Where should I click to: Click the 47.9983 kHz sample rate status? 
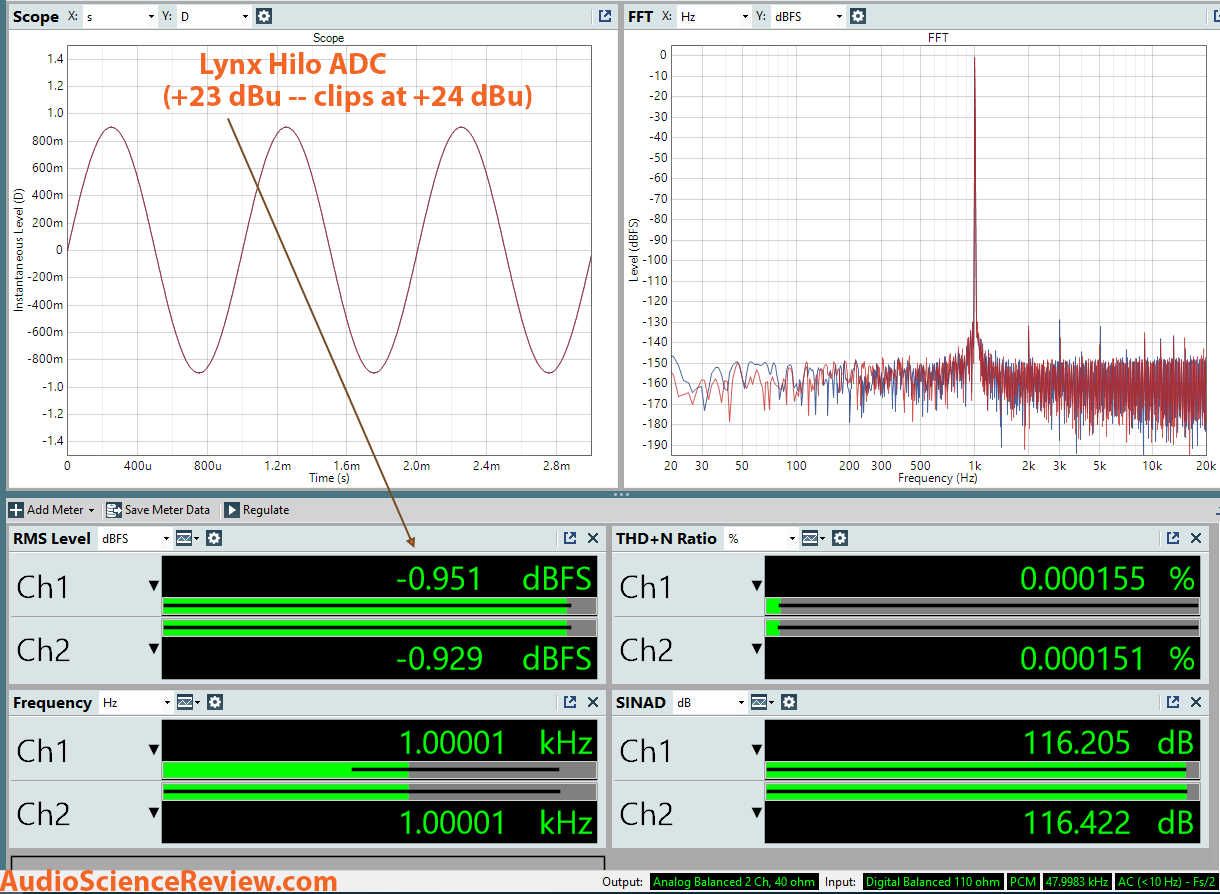click(1076, 882)
